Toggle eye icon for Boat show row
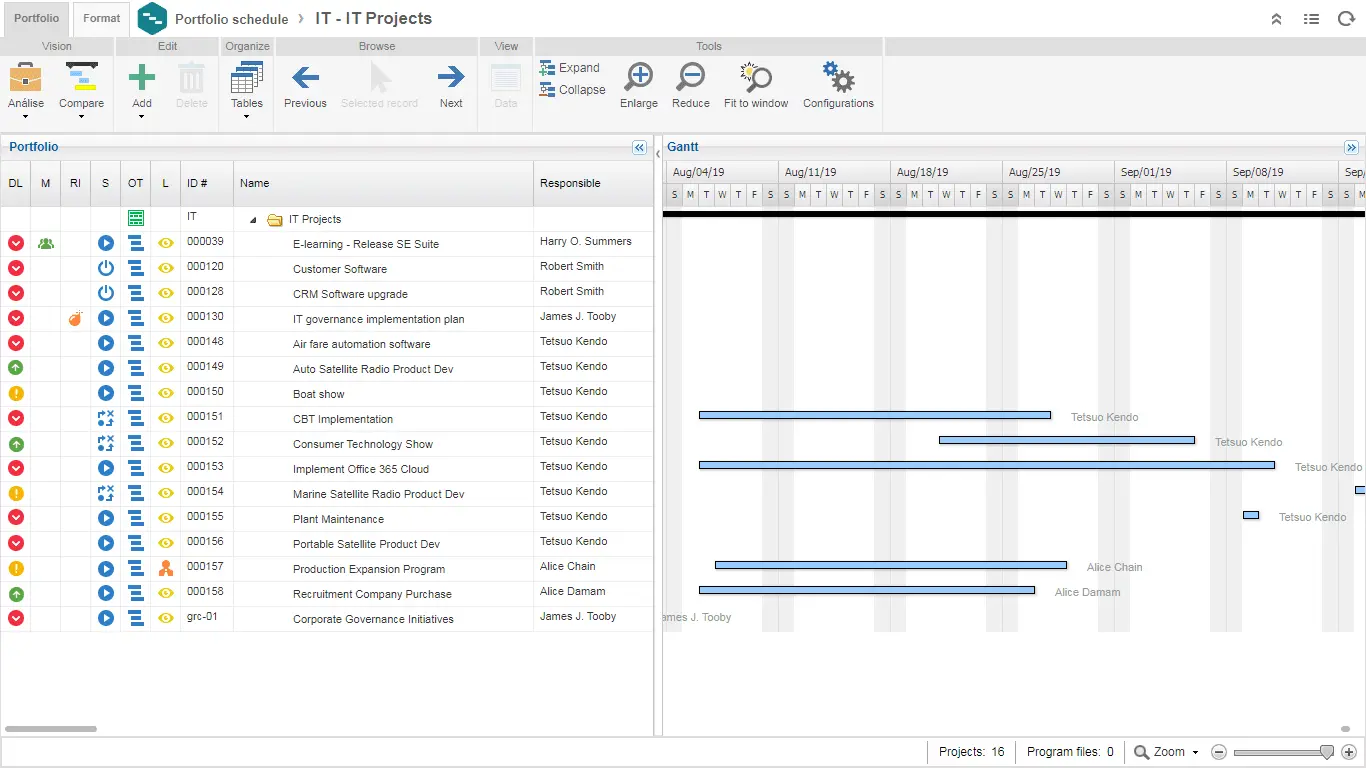 click(166, 393)
